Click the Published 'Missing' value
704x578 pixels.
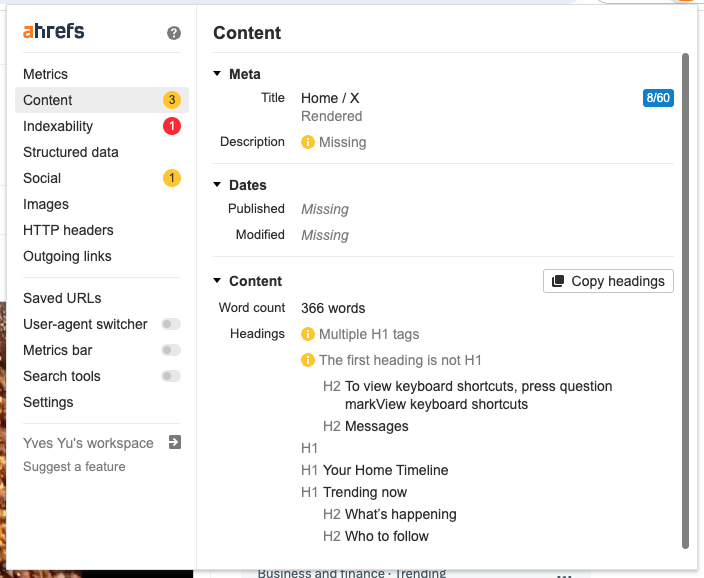click(x=325, y=209)
